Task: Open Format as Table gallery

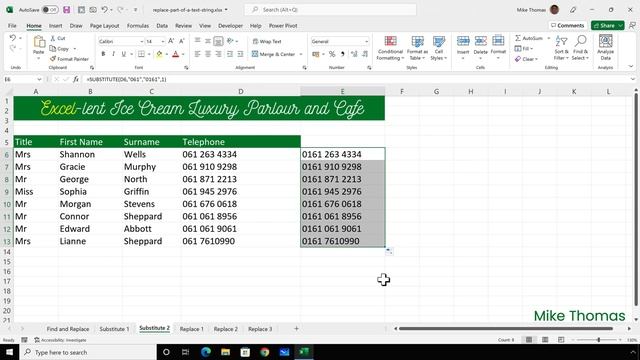Action: (417, 48)
